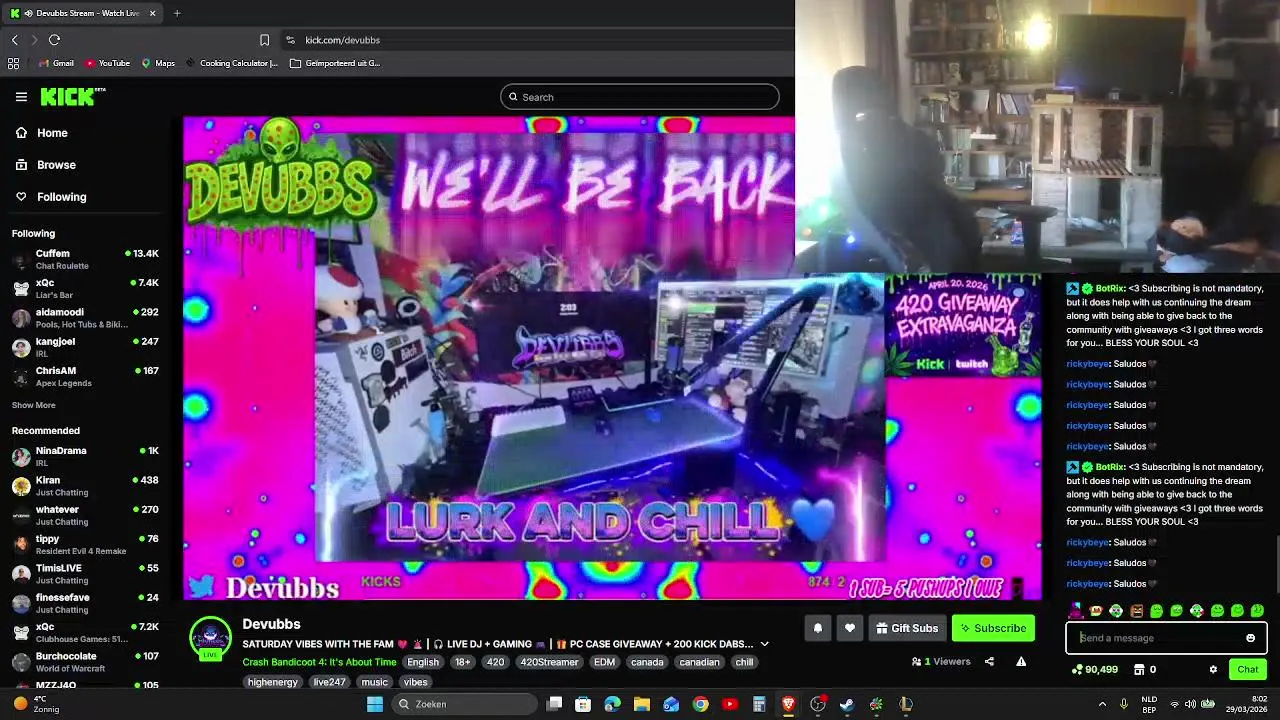The image size is (1280, 720).
Task: Open the Crash Bandicoot 4 category link
Action: point(319,662)
